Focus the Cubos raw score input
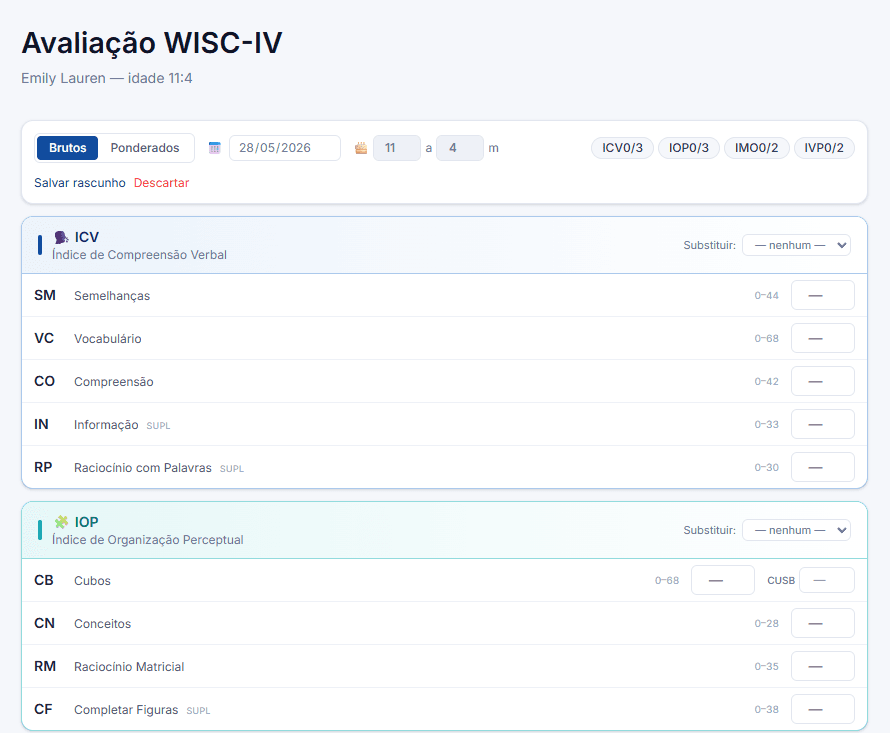The width and height of the screenshot is (890, 733). (723, 580)
